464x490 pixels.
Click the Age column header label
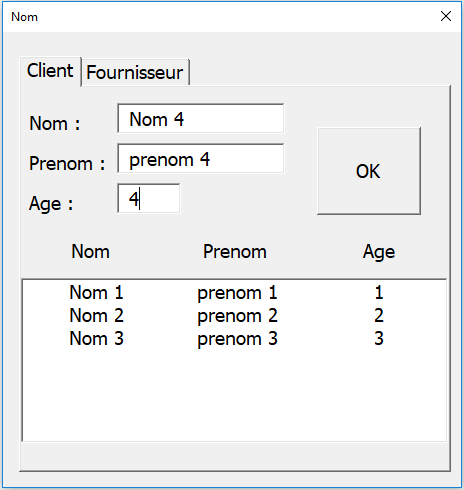[x=379, y=252]
